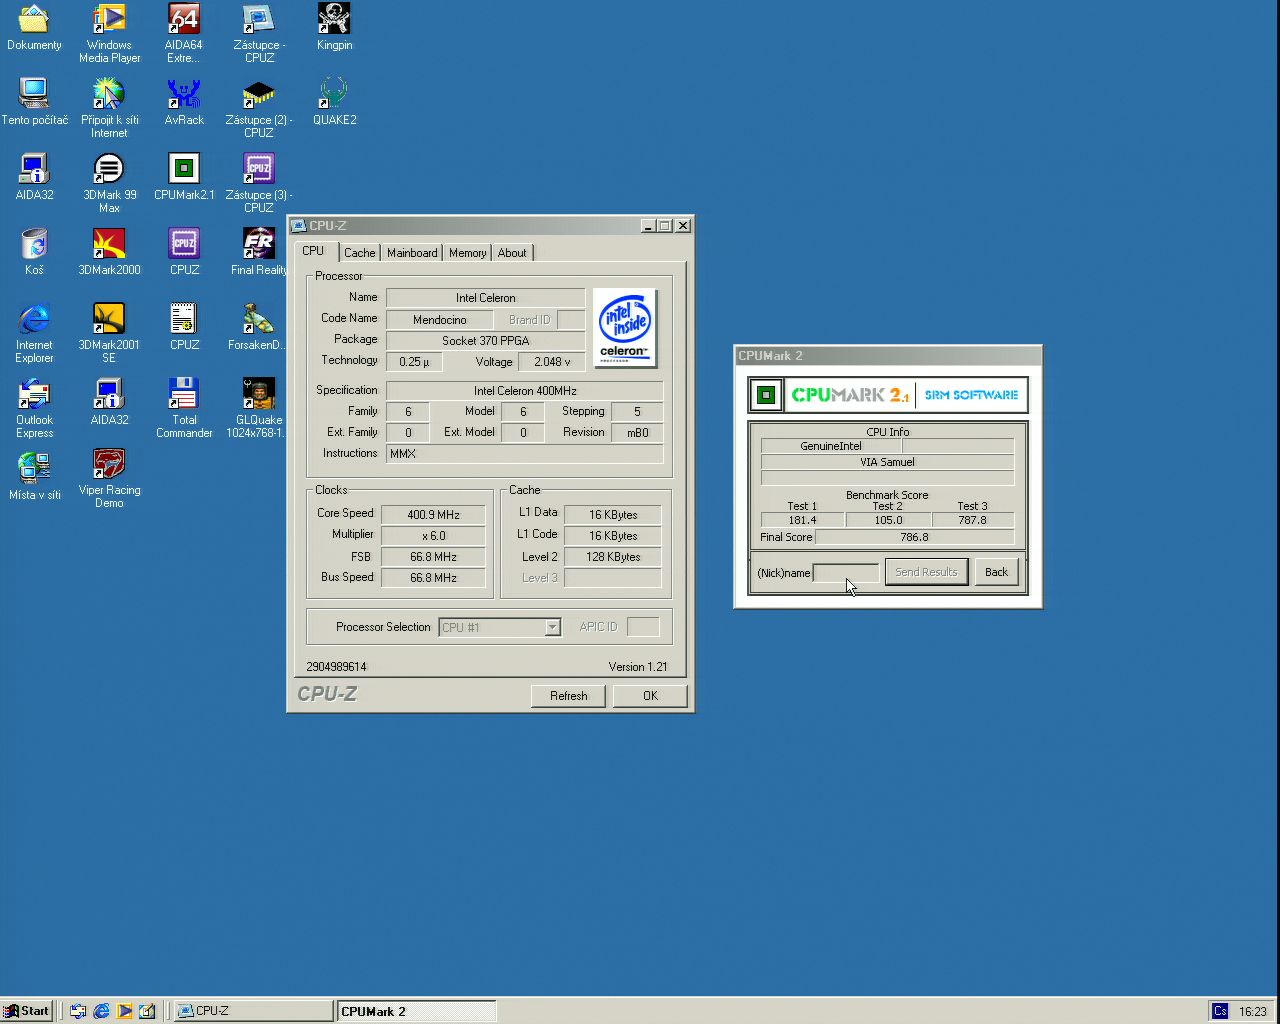The height and width of the screenshot is (1024, 1280).
Task: Click VIA Samuel text in CPU Info
Action: (887, 462)
